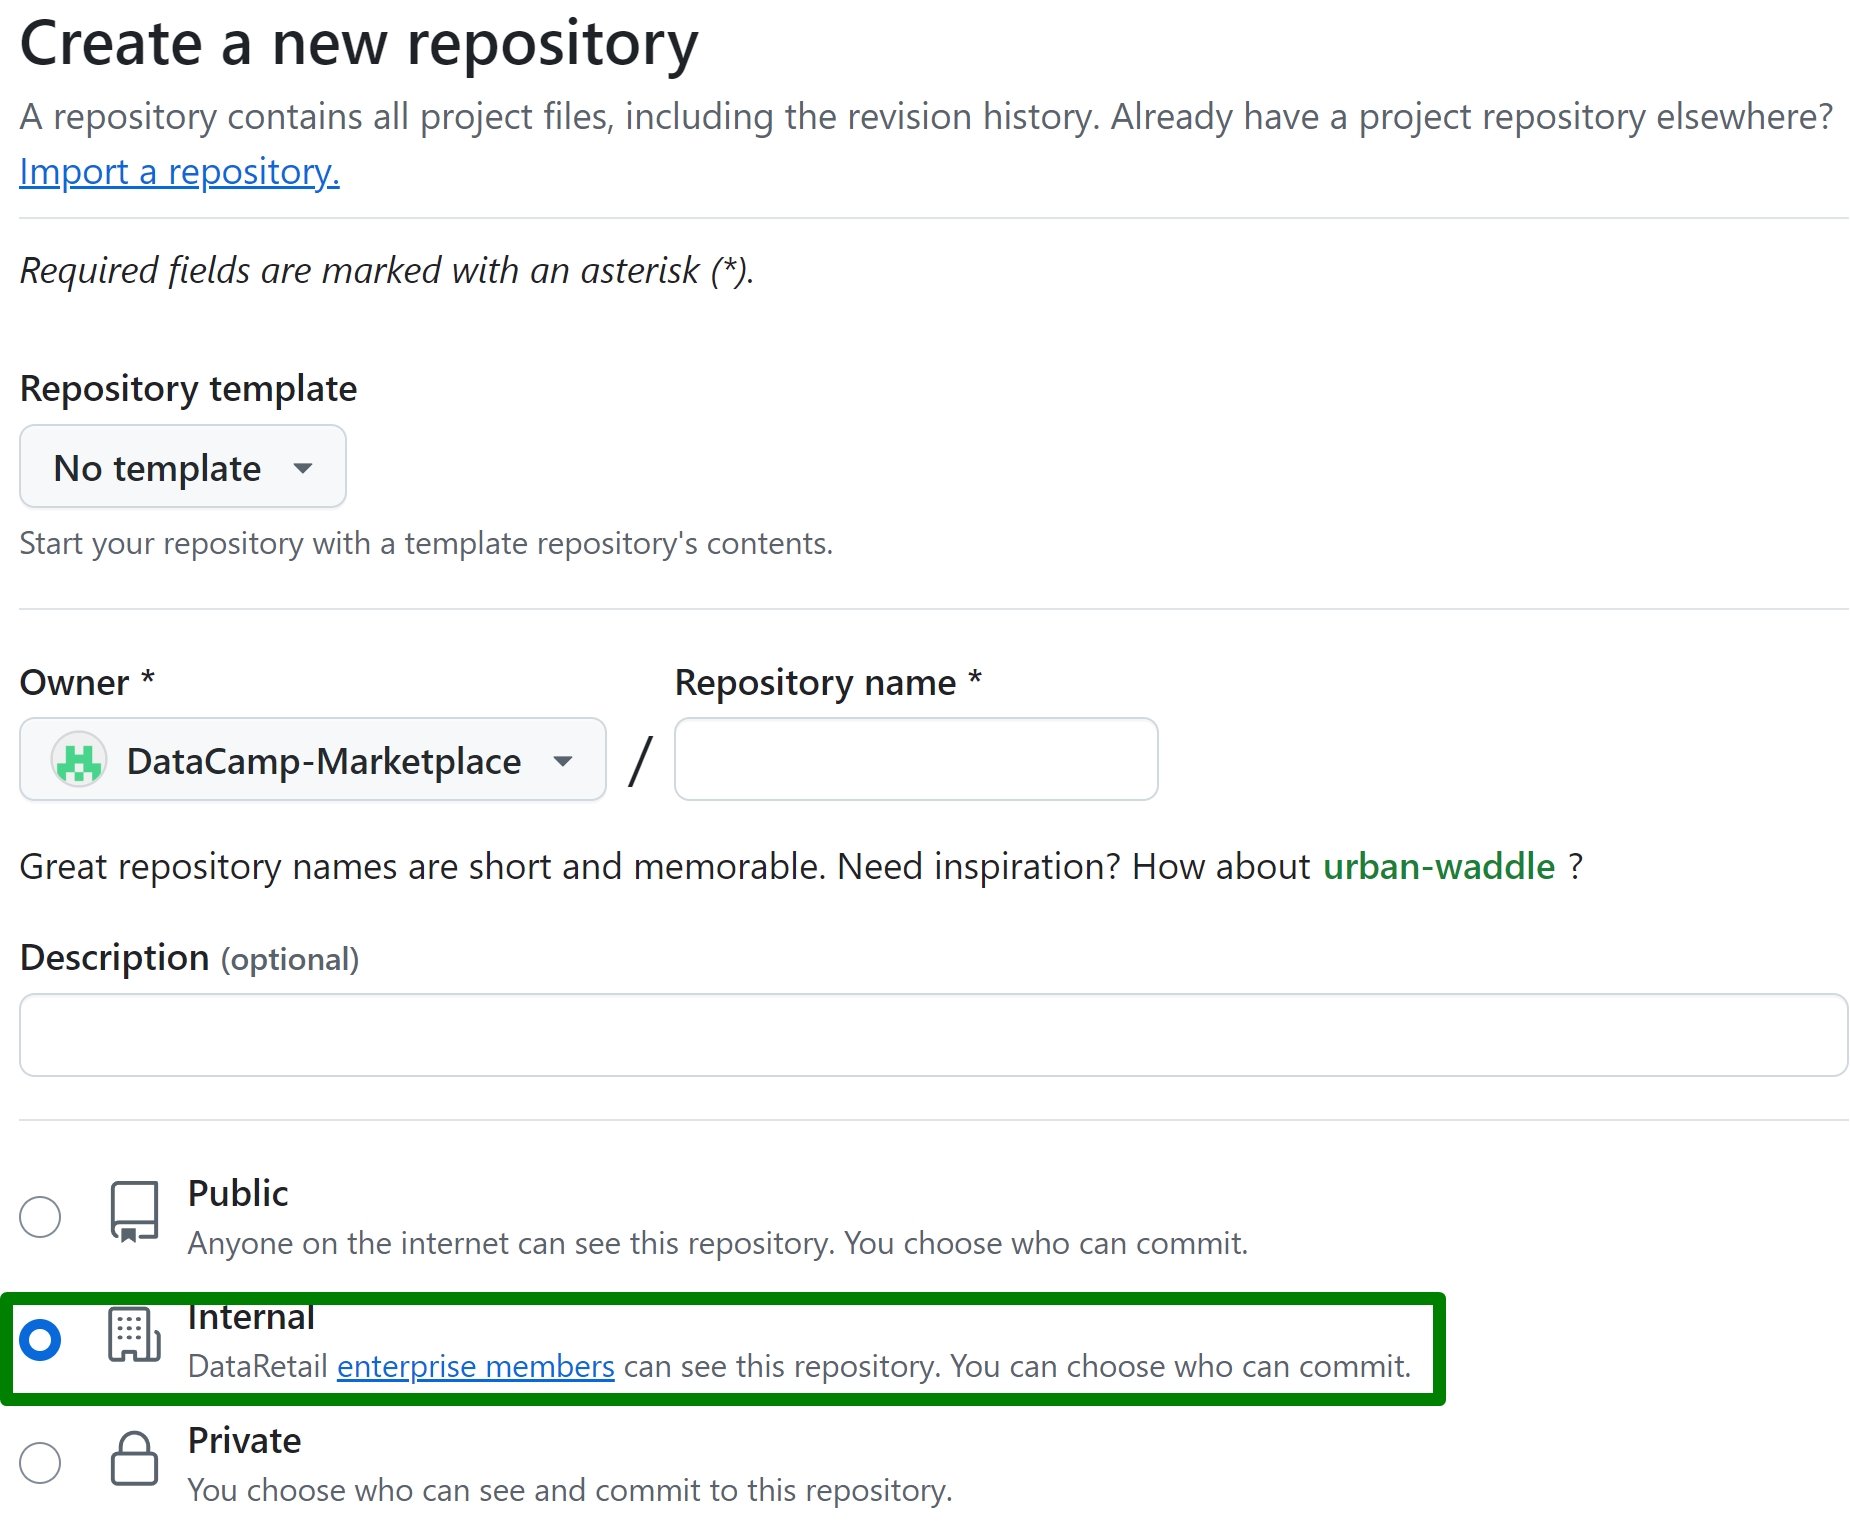Focus the Repository name input field

(x=916, y=759)
